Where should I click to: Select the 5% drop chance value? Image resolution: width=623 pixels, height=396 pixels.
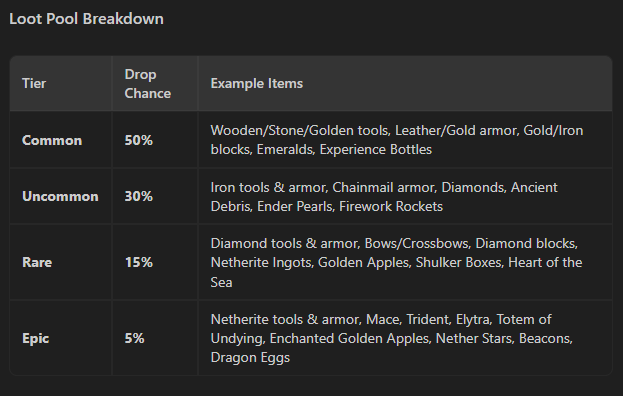click(134, 338)
